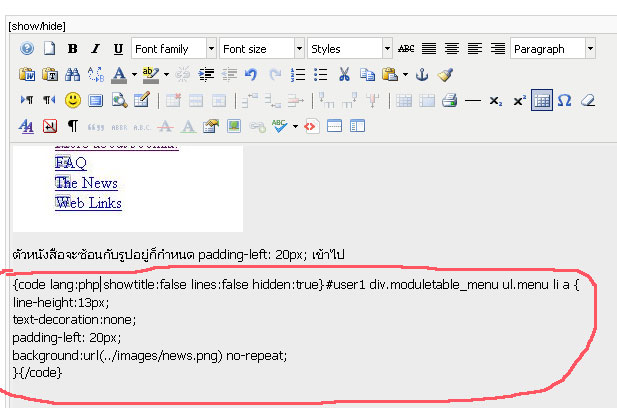Screen dimensions: 617x408
Task: Toggle bold formatting
Action: click(72, 48)
